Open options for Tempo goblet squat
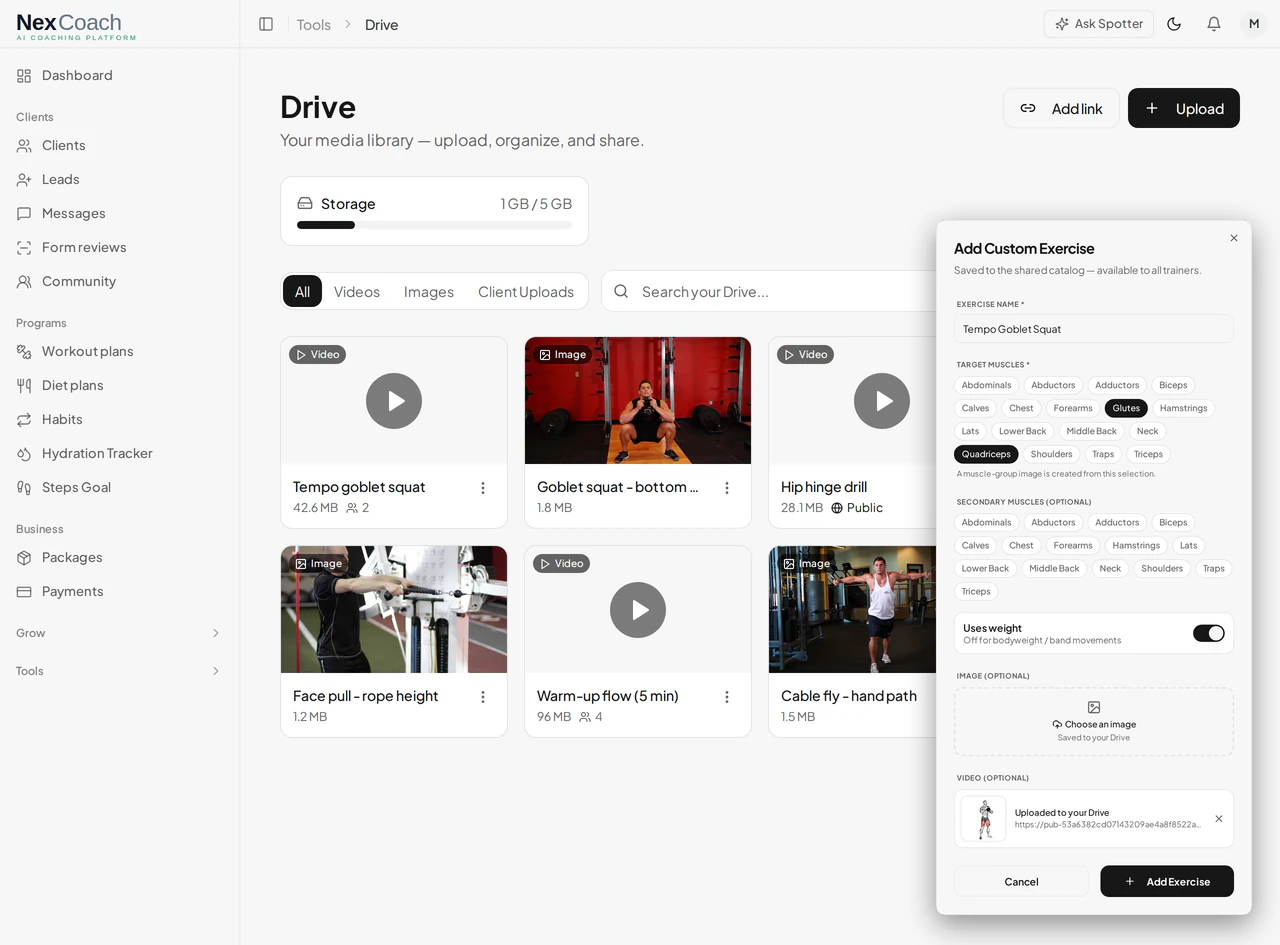 tap(483, 488)
